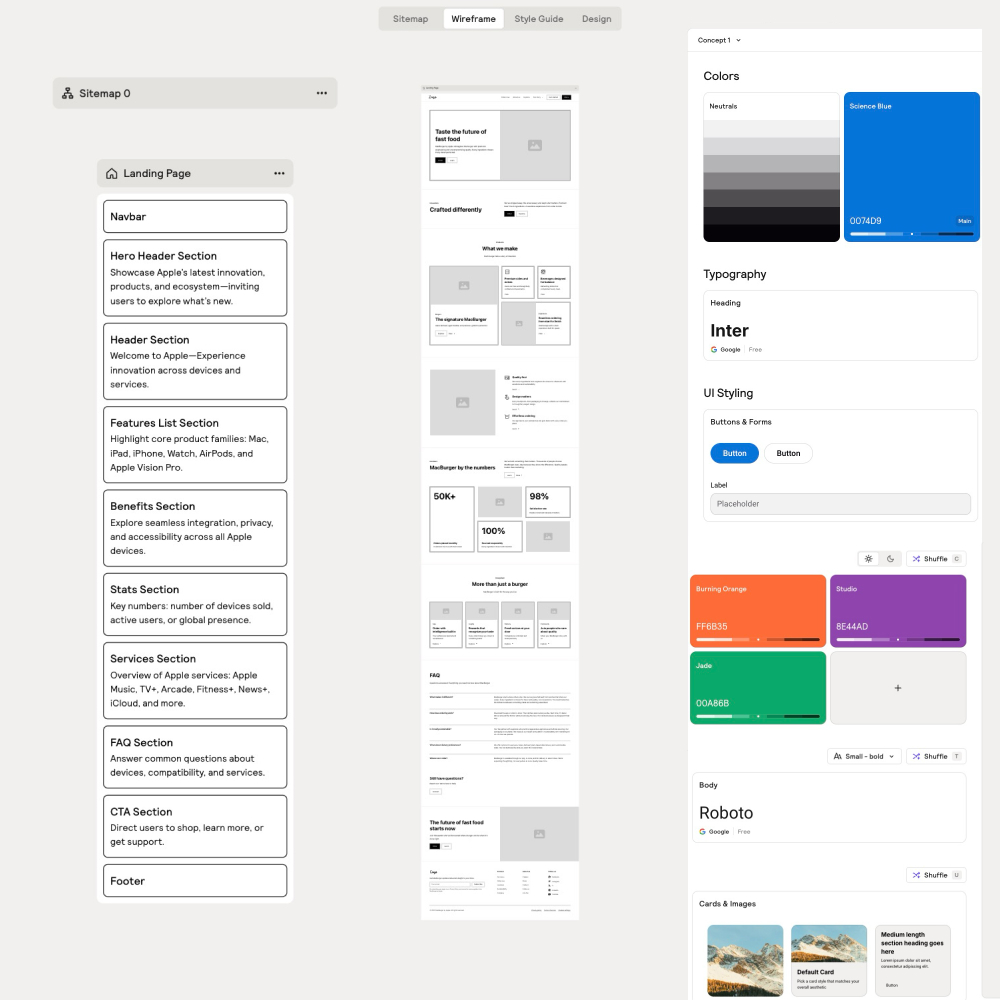
Task: Click the Main badge on Science Blue
Action: [x=964, y=221]
